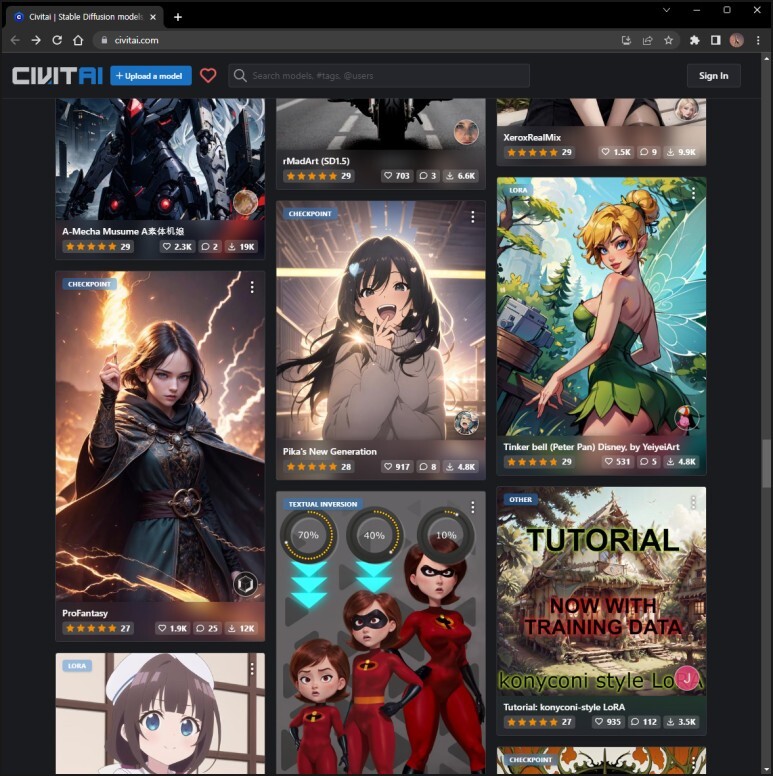
Task: Click the ProFantasy star rating 27
Action: (98, 629)
